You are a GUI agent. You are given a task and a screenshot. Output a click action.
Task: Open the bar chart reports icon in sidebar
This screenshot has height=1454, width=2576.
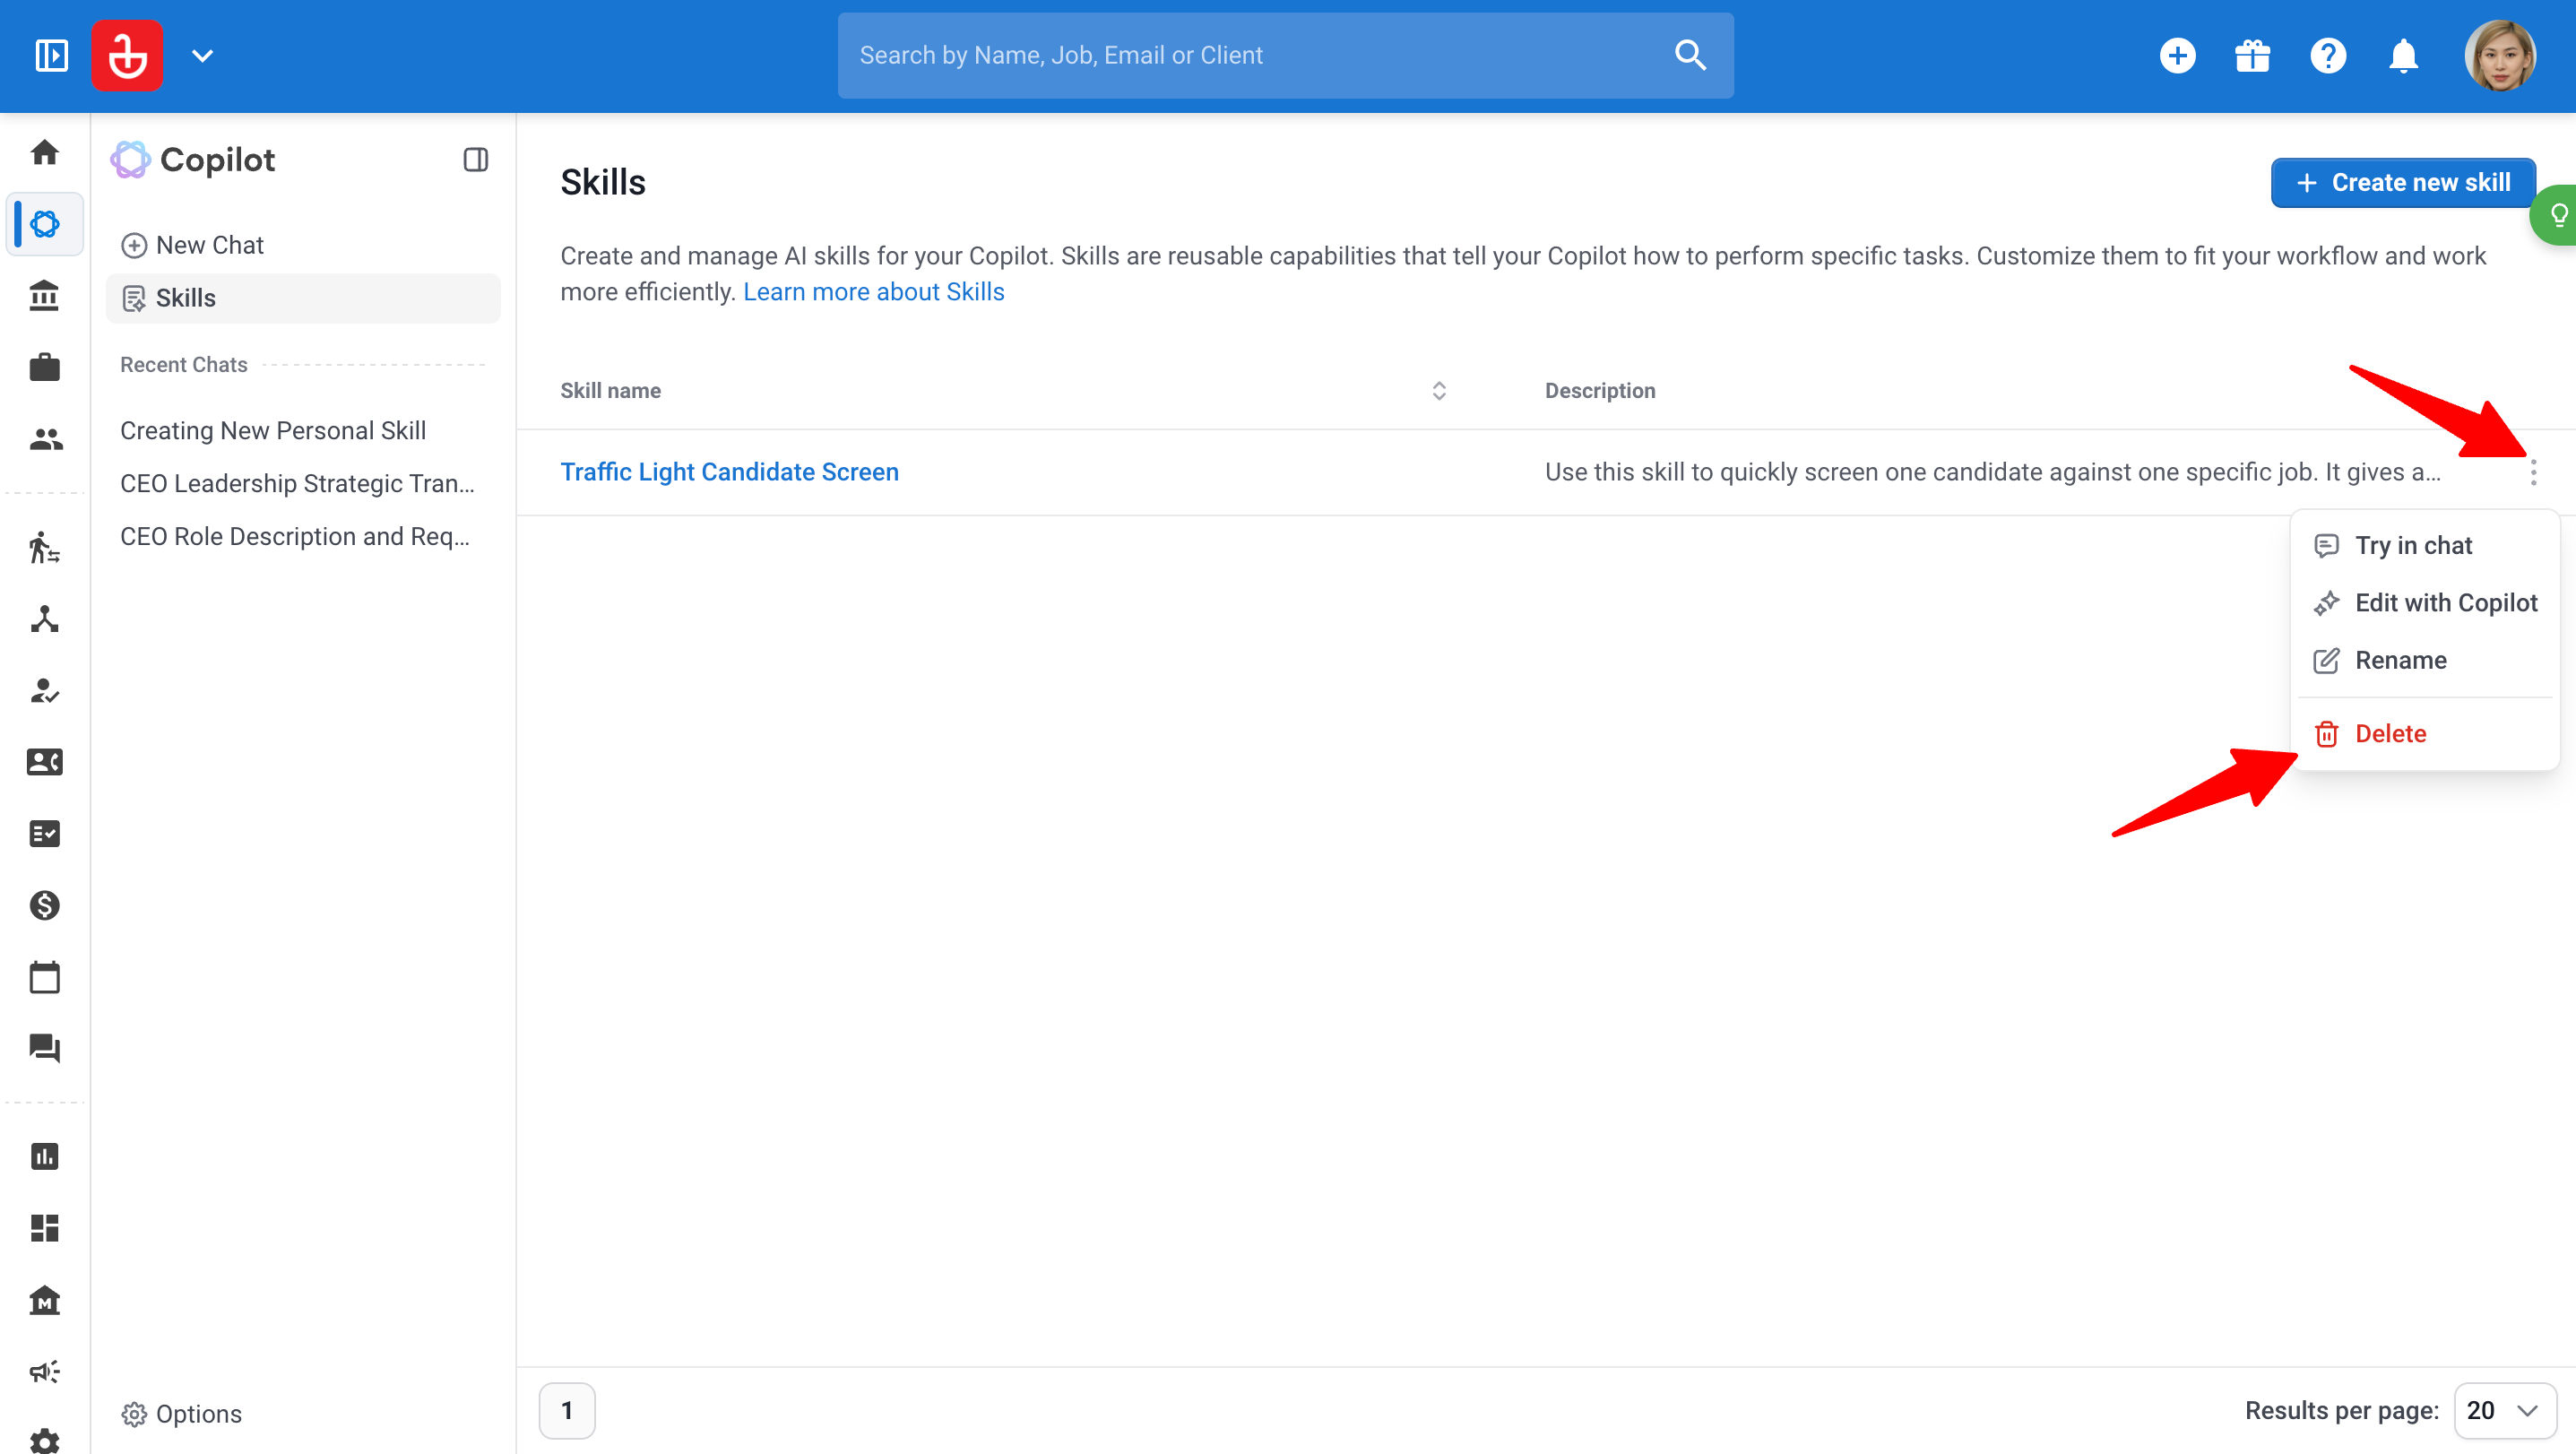(x=44, y=1156)
